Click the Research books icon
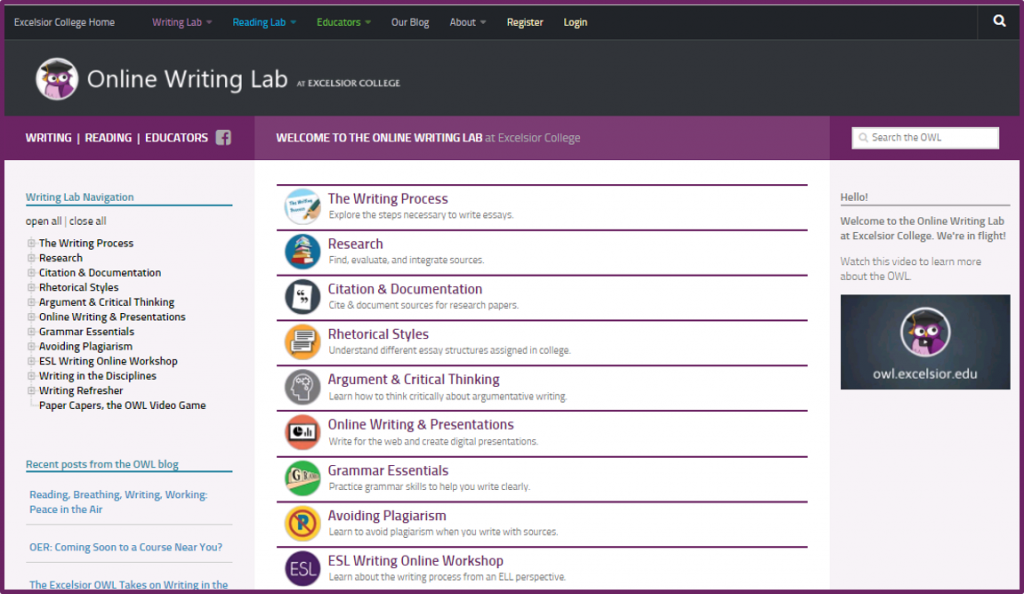Image resolution: width=1024 pixels, height=594 pixels. (x=302, y=251)
